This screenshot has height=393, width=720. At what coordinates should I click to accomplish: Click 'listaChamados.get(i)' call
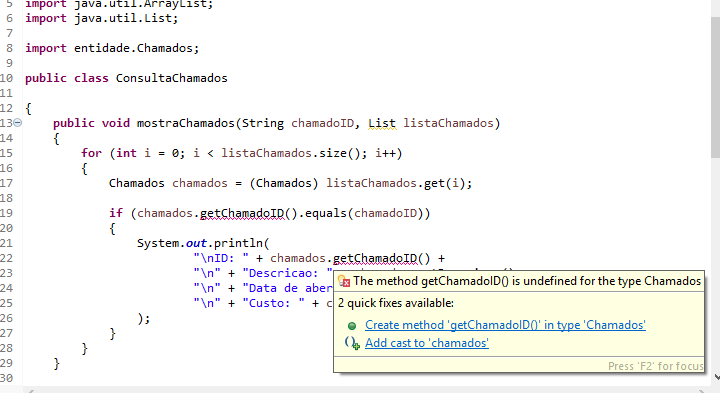tap(395, 183)
